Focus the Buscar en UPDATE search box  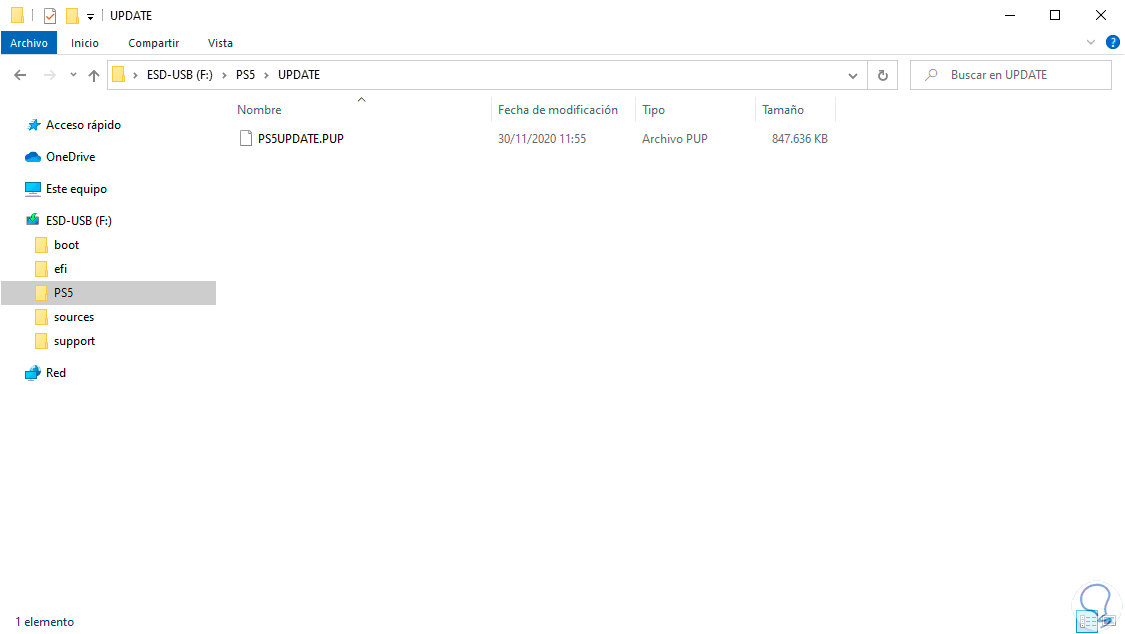(1011, 75)
